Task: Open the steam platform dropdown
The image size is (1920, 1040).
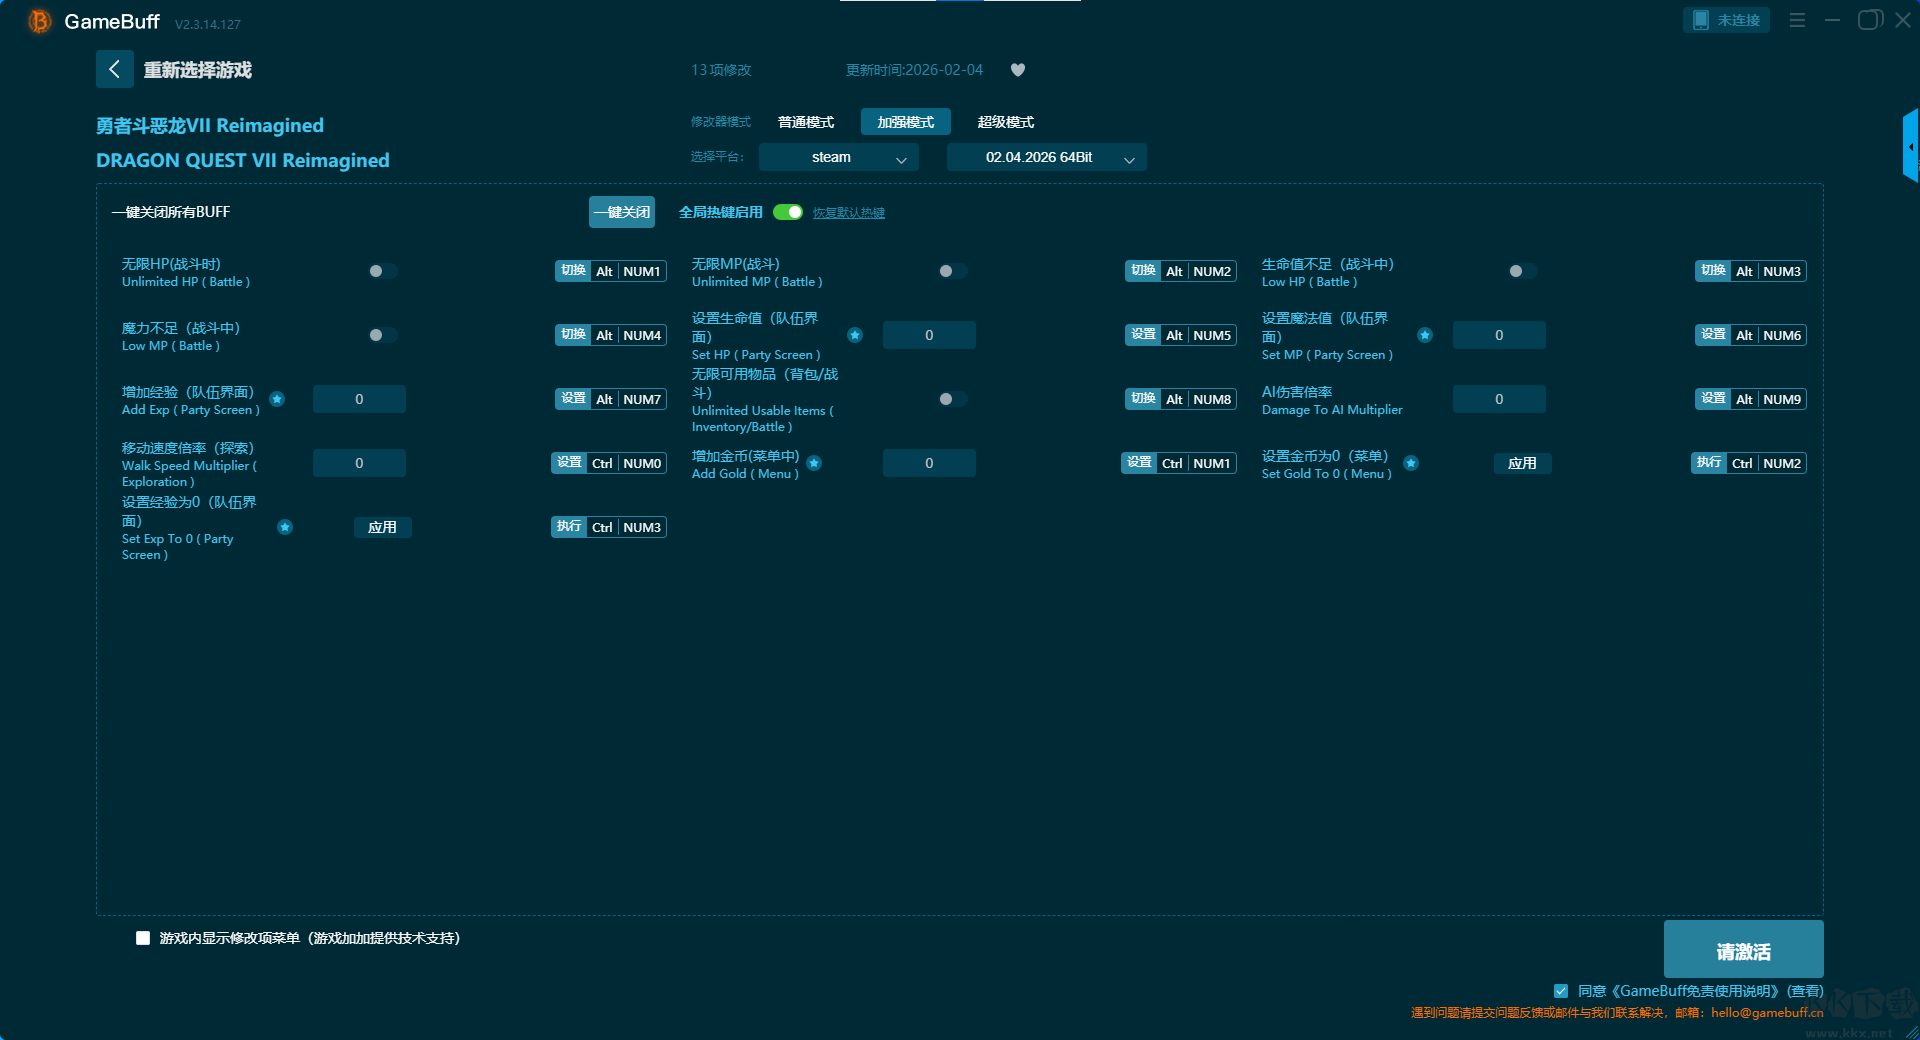Action: [838, 158]
